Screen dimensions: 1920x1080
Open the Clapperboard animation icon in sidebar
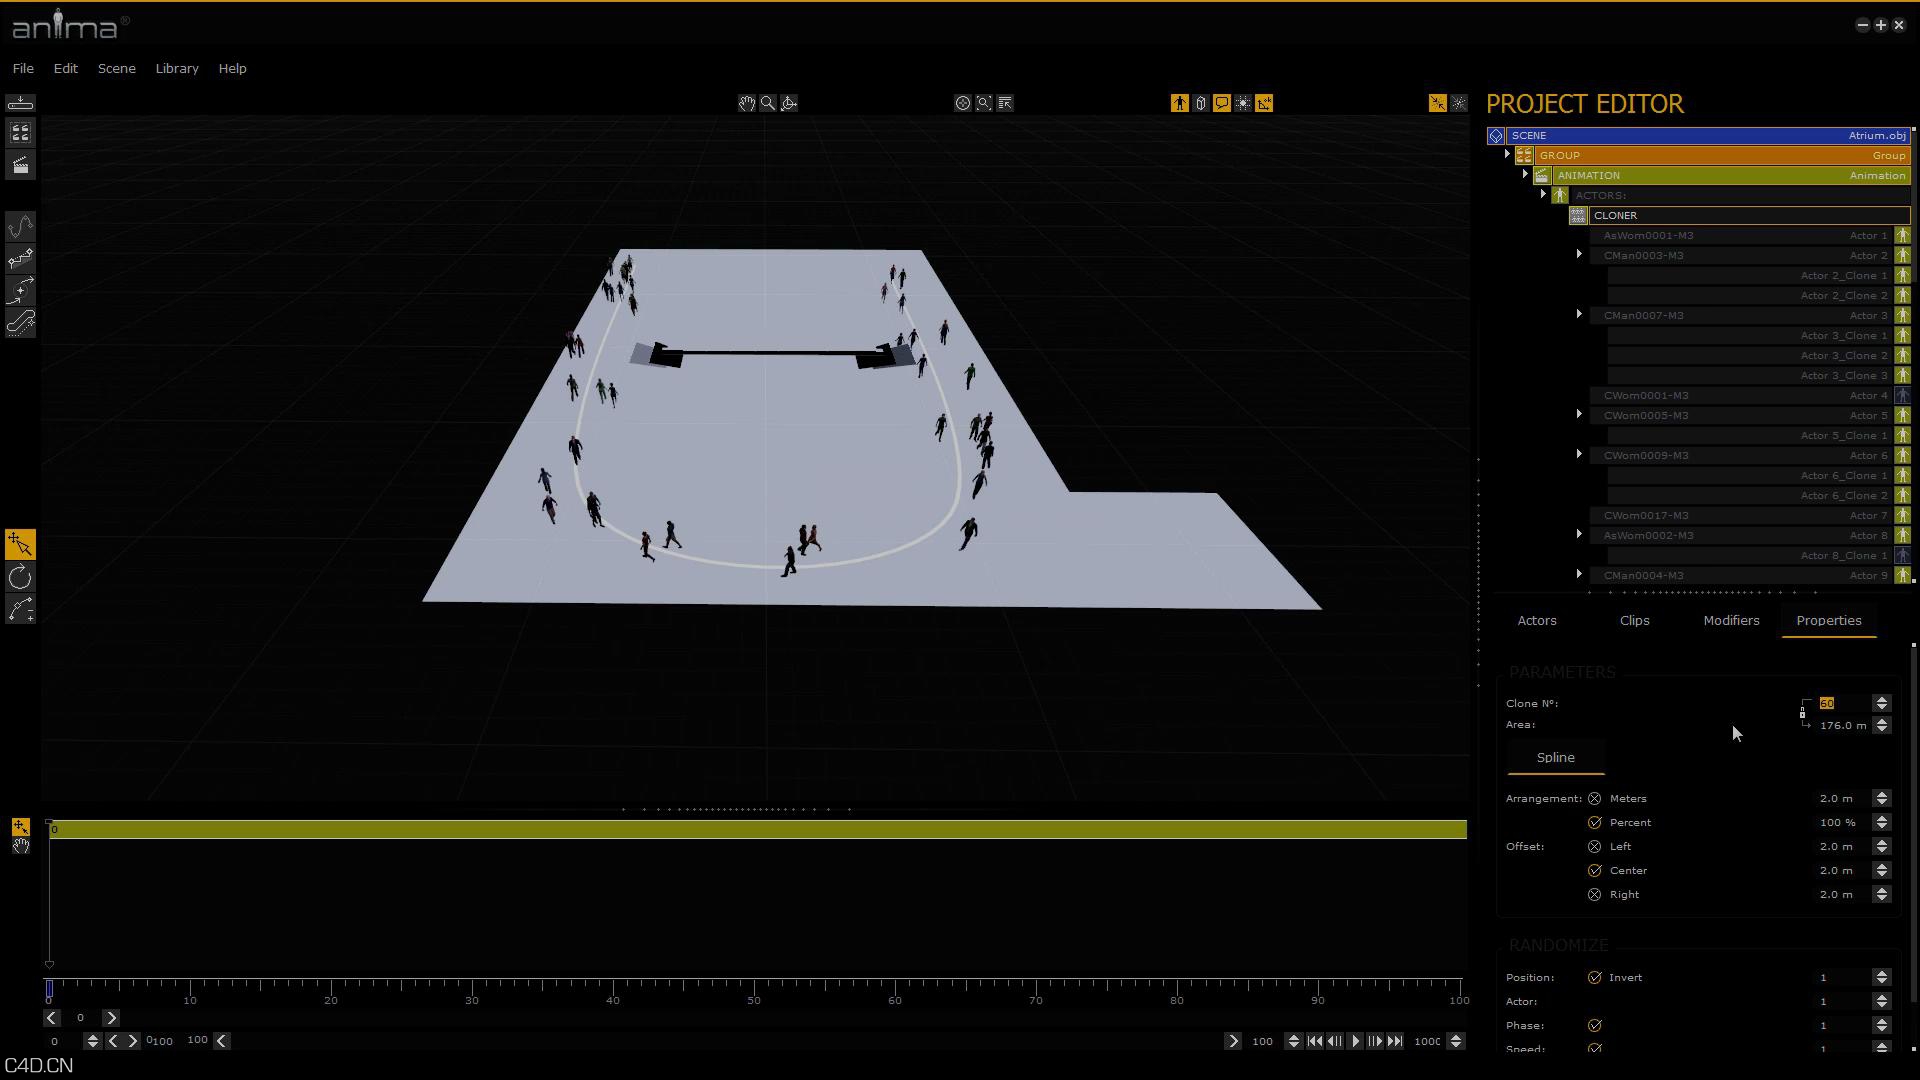click(x=20, y=165)
